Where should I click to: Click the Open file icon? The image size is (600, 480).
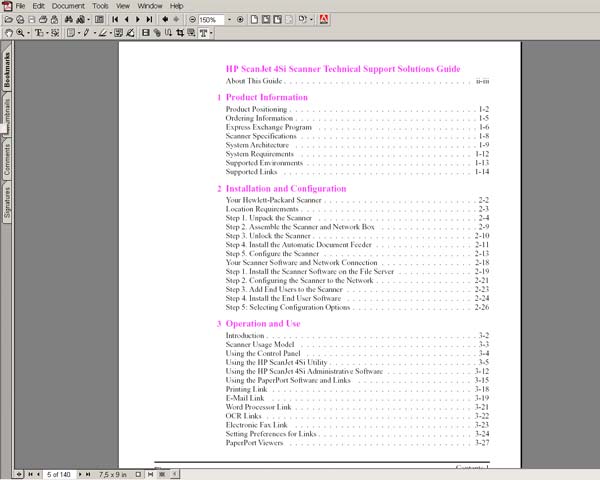coord(8,20)
